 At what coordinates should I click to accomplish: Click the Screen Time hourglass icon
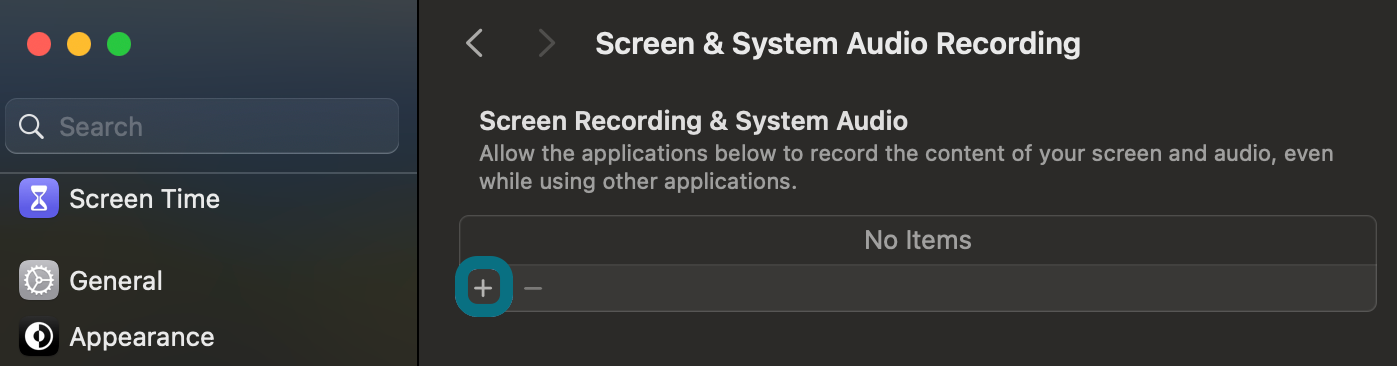pyautogui.click(x=39, y=199)
